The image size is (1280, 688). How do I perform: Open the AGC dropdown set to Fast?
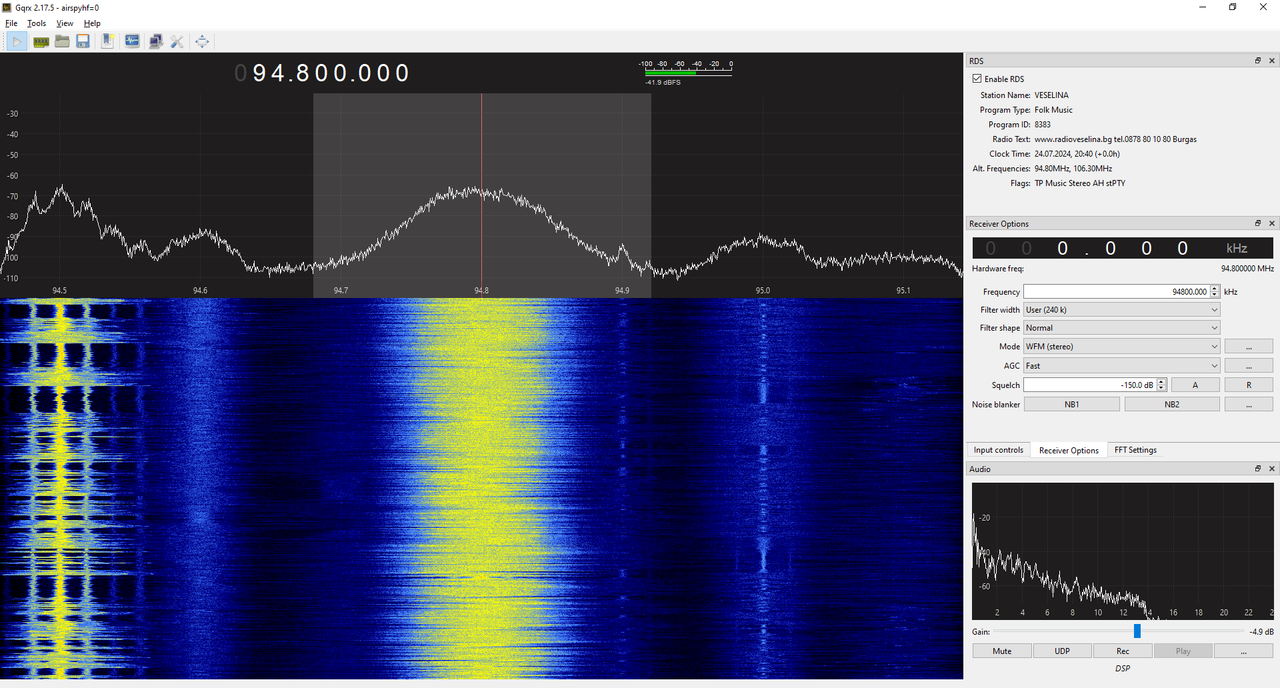tap(1122, 366)
